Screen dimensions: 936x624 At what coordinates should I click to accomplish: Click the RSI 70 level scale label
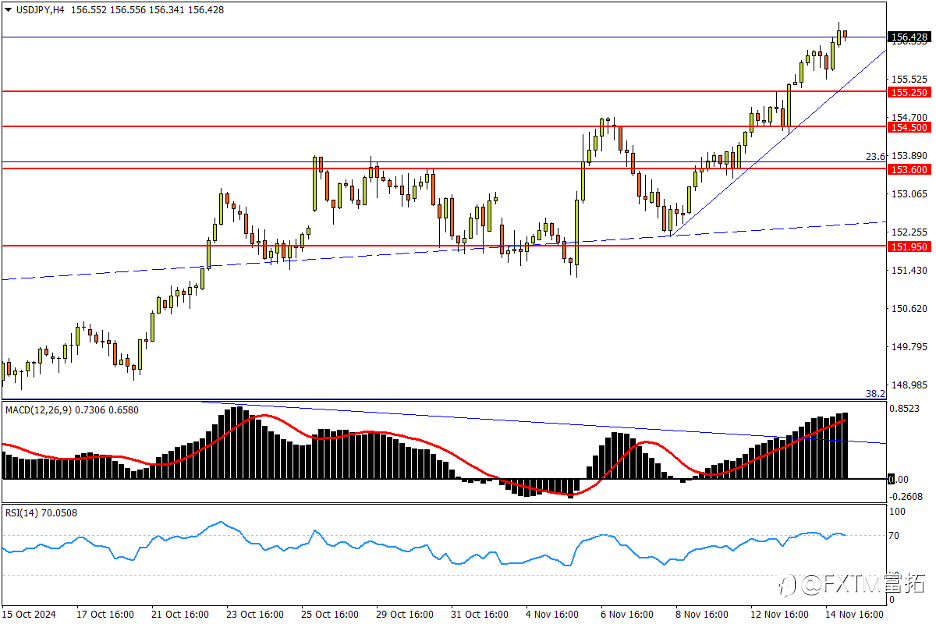[x=894, y=536]
